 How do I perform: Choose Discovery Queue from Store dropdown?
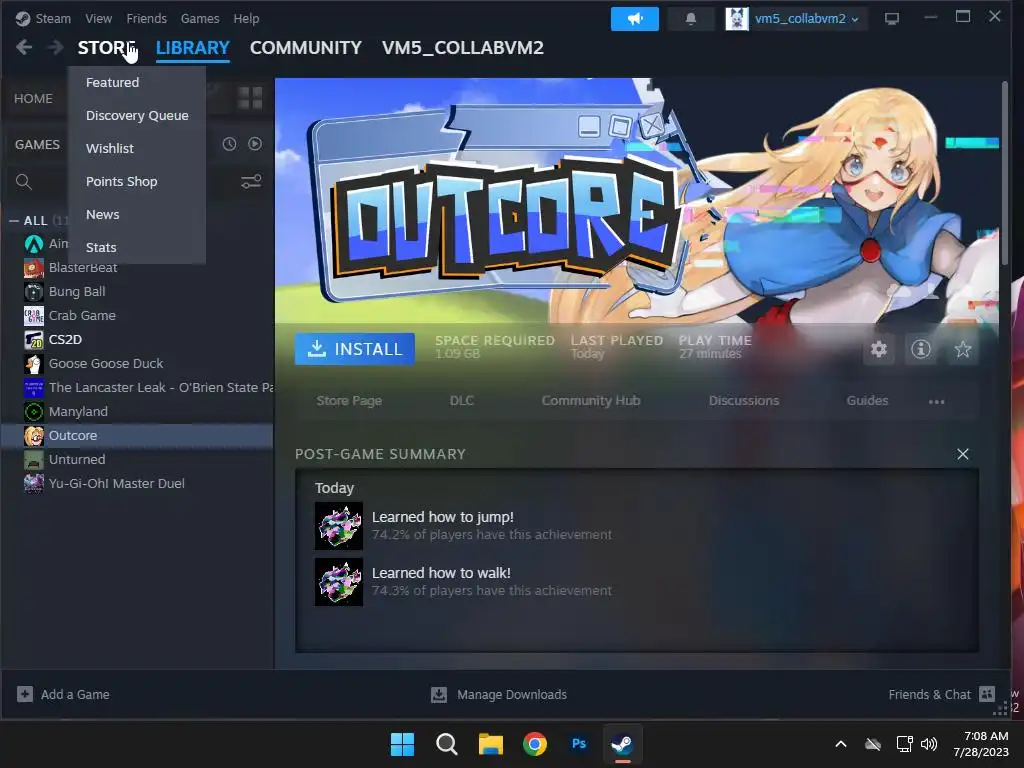(136, 116)
